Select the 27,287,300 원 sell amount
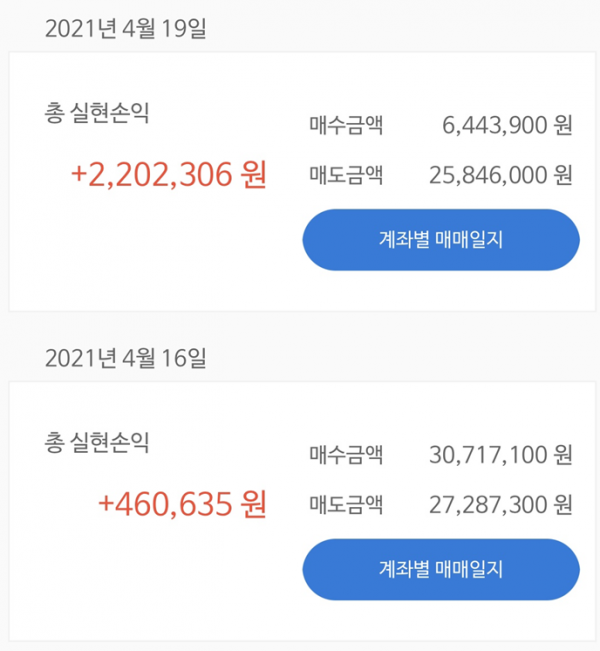 point(500,505)
